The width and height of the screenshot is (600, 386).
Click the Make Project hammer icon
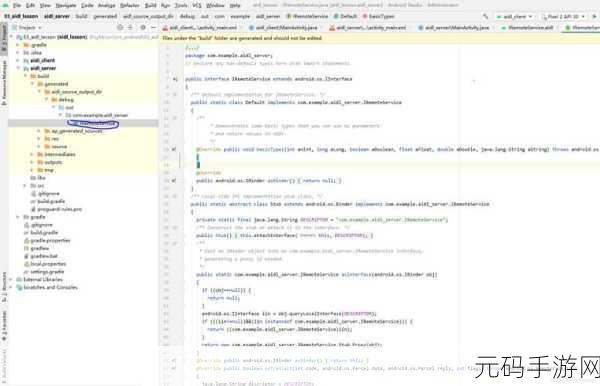pos(486,16)
